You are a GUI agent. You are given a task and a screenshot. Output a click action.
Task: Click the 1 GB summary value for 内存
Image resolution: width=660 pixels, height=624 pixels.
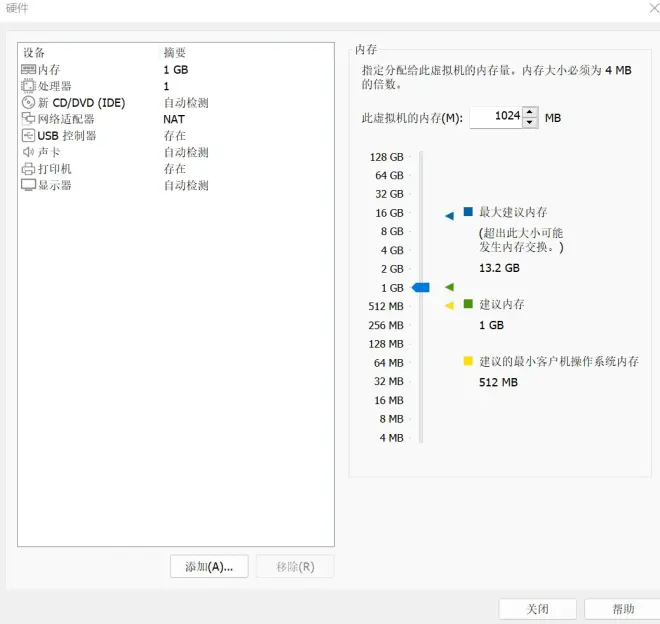(x=176, y=69)
